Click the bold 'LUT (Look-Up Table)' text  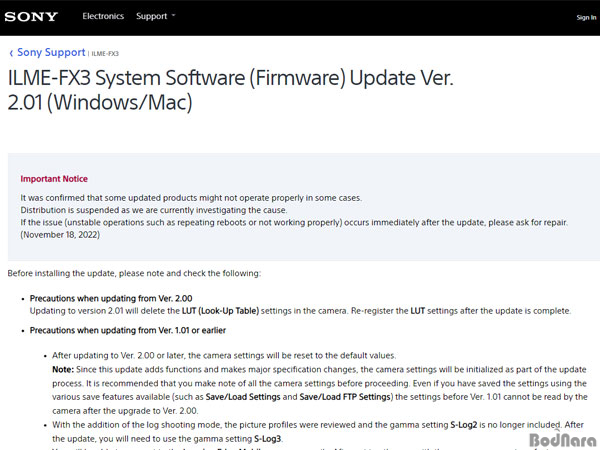coord(220,311)
